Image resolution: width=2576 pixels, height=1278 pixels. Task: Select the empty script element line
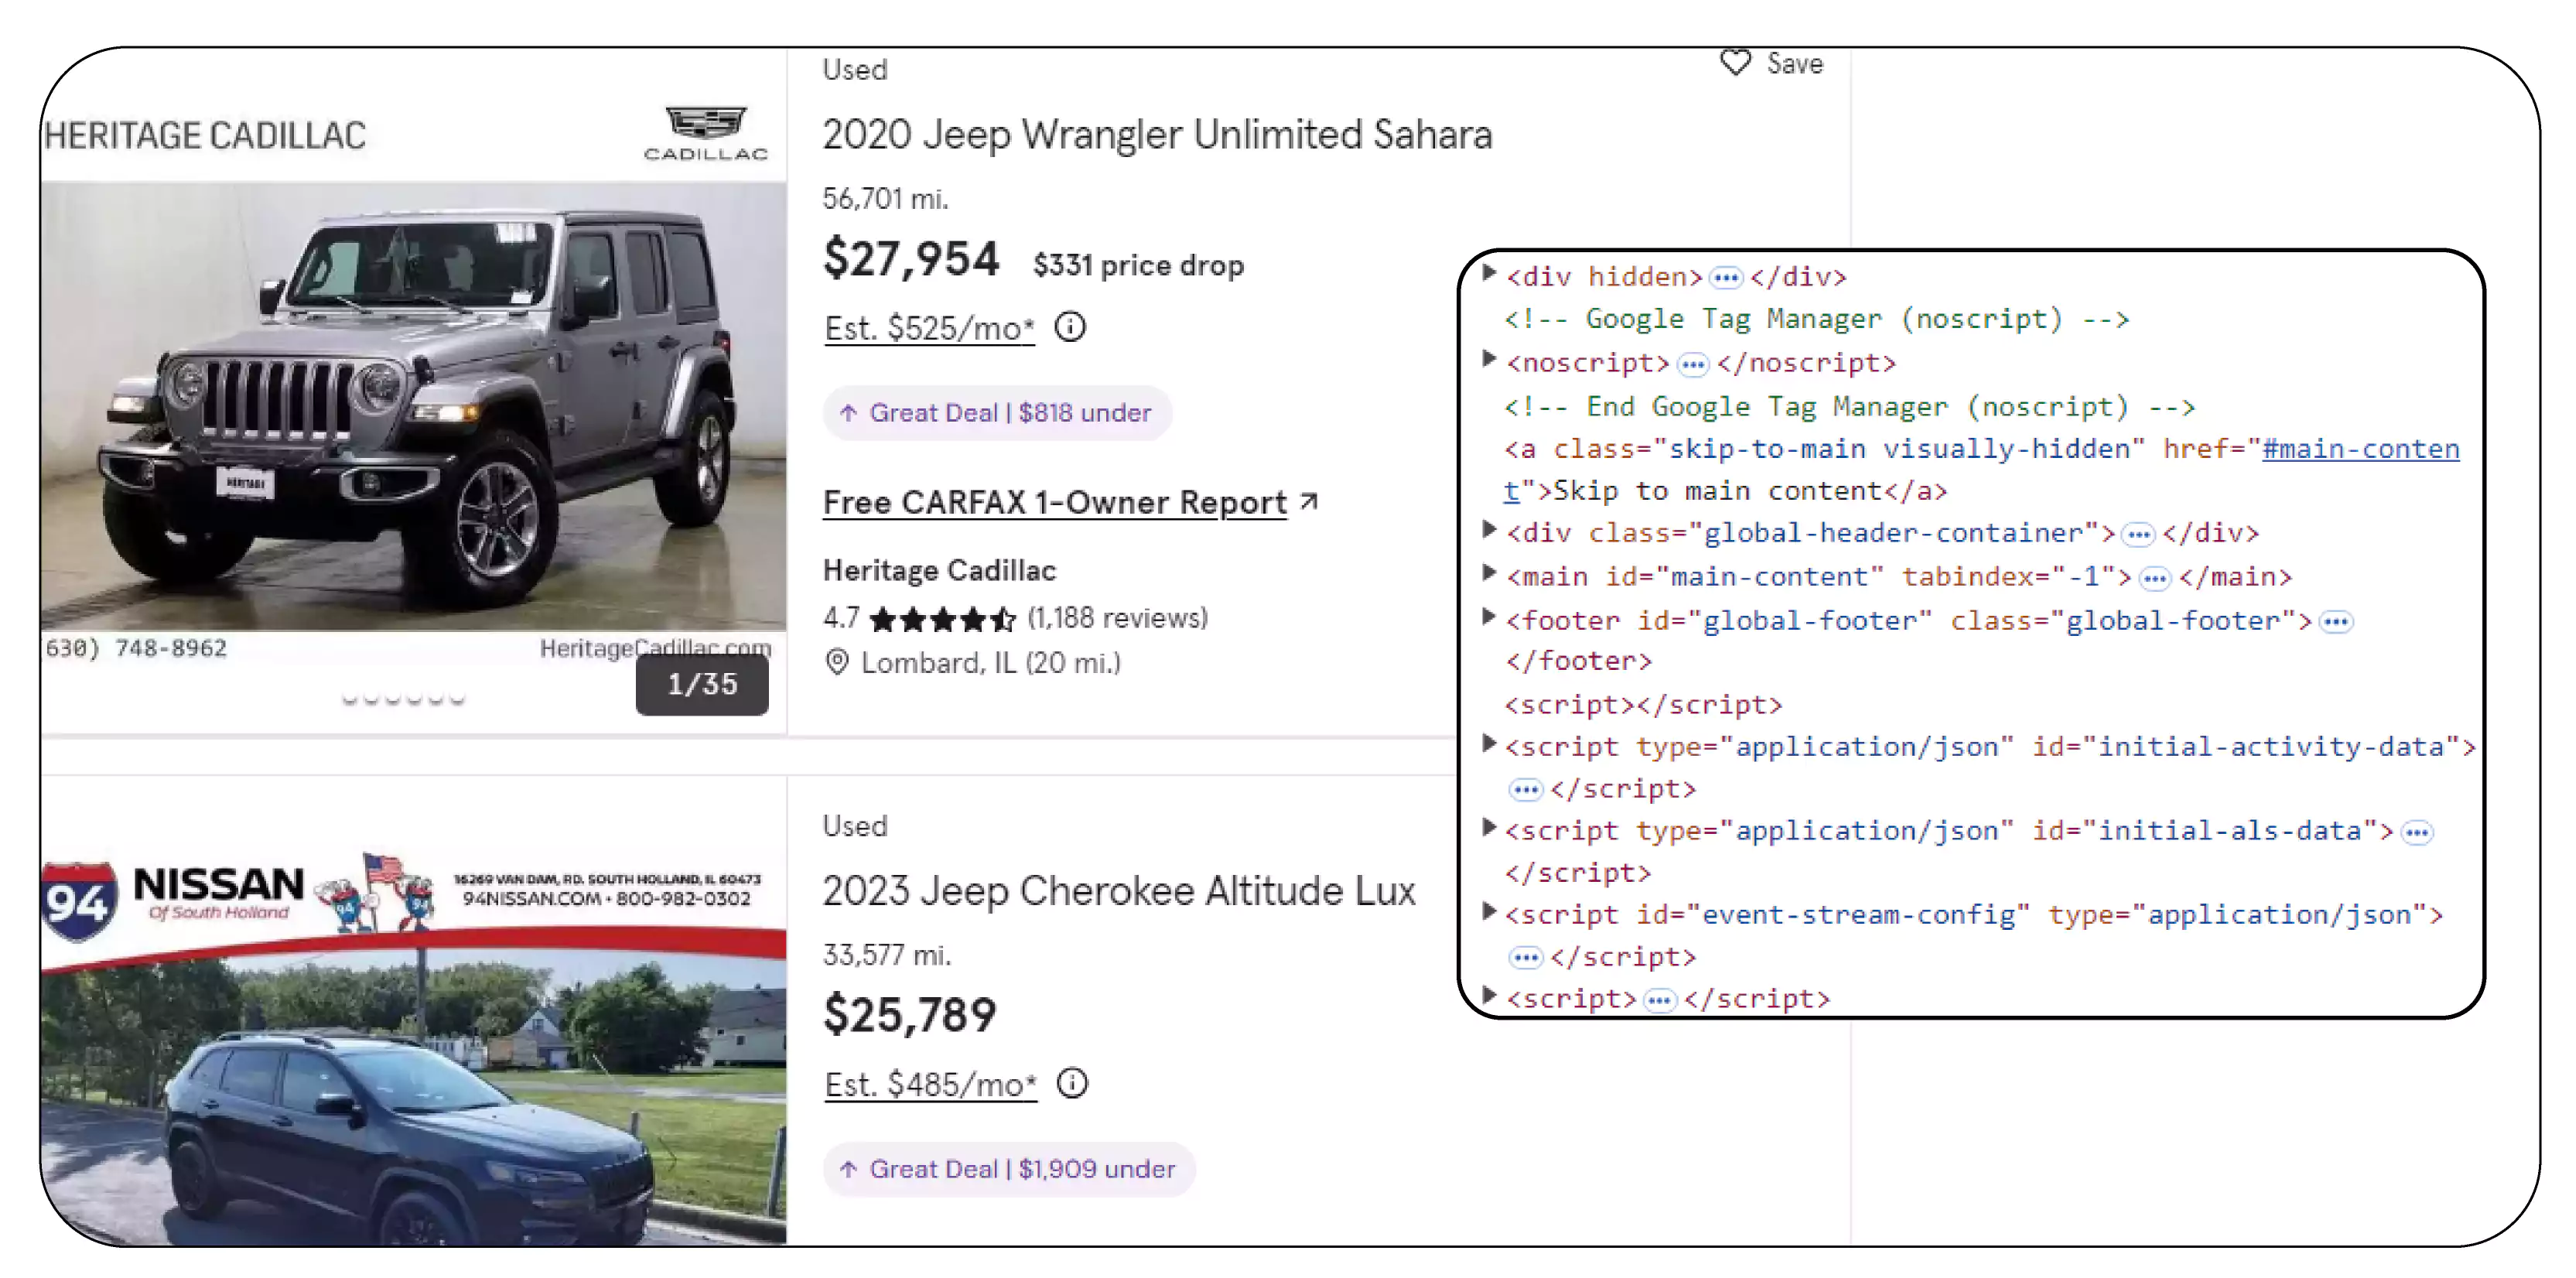point(1643,705)
